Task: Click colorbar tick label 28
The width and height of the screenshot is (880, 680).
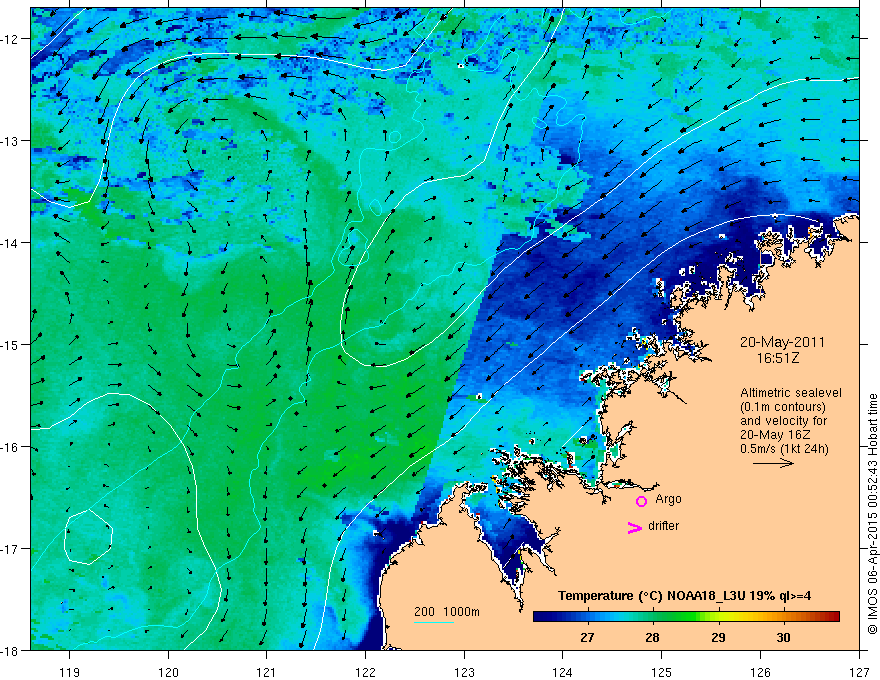Action: pyautogui.click(x=652, y=637)
